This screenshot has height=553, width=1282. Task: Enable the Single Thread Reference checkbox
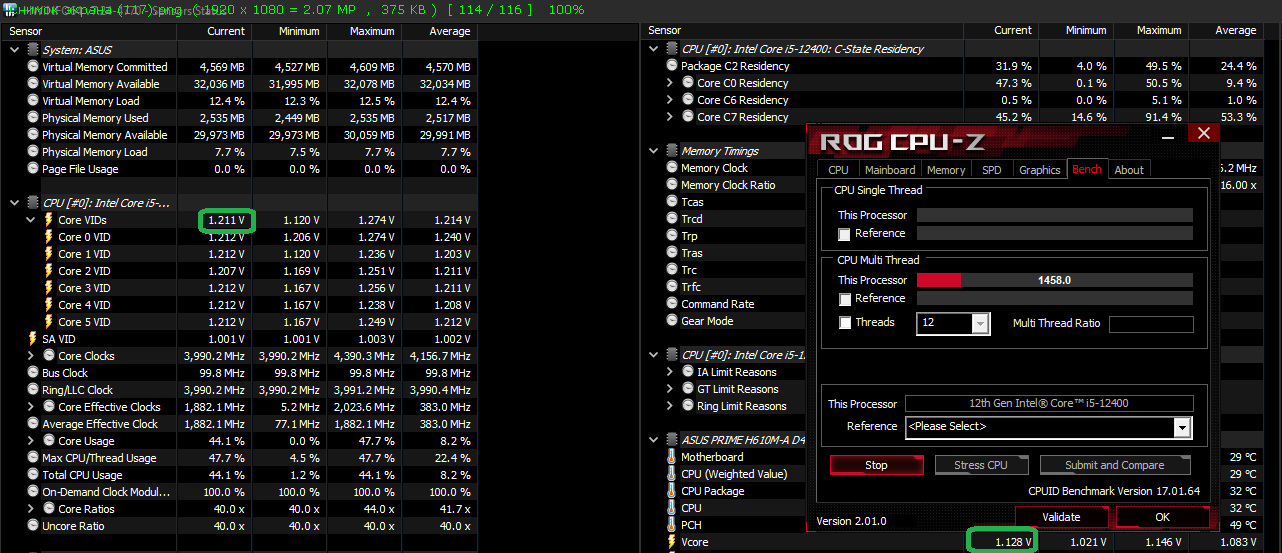[x=845, y=234]
